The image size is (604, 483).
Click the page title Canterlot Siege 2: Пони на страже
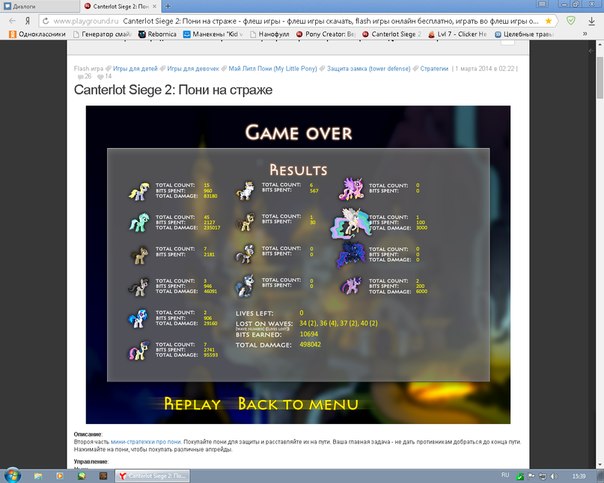[173, 90]
